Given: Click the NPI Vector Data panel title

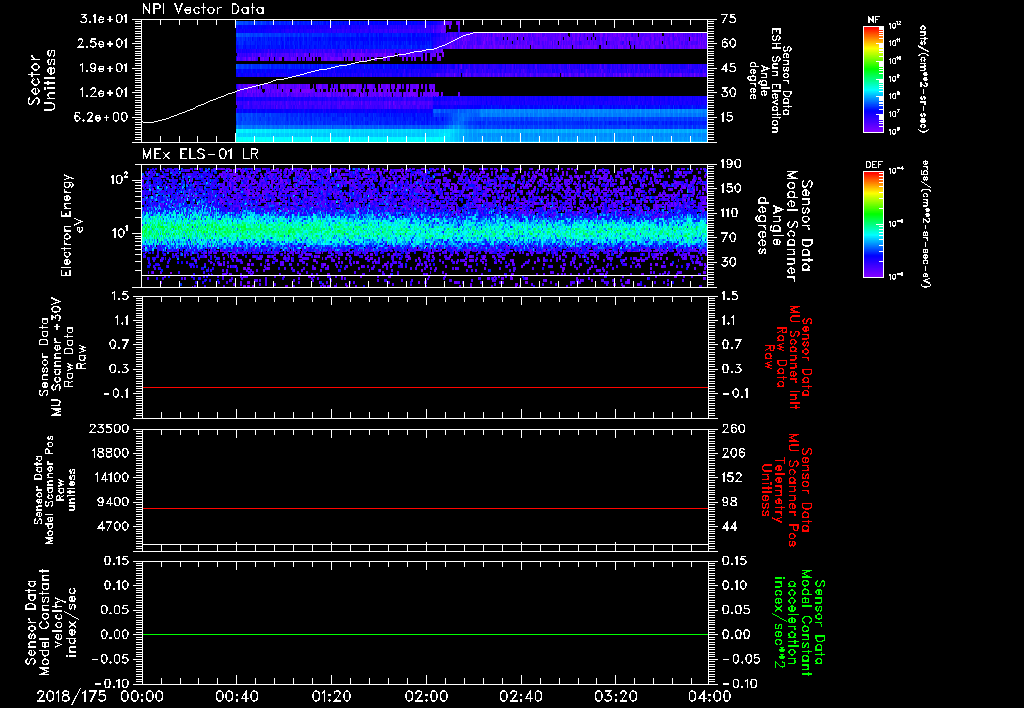Looking at the screenshot, I should coord(203,9).
